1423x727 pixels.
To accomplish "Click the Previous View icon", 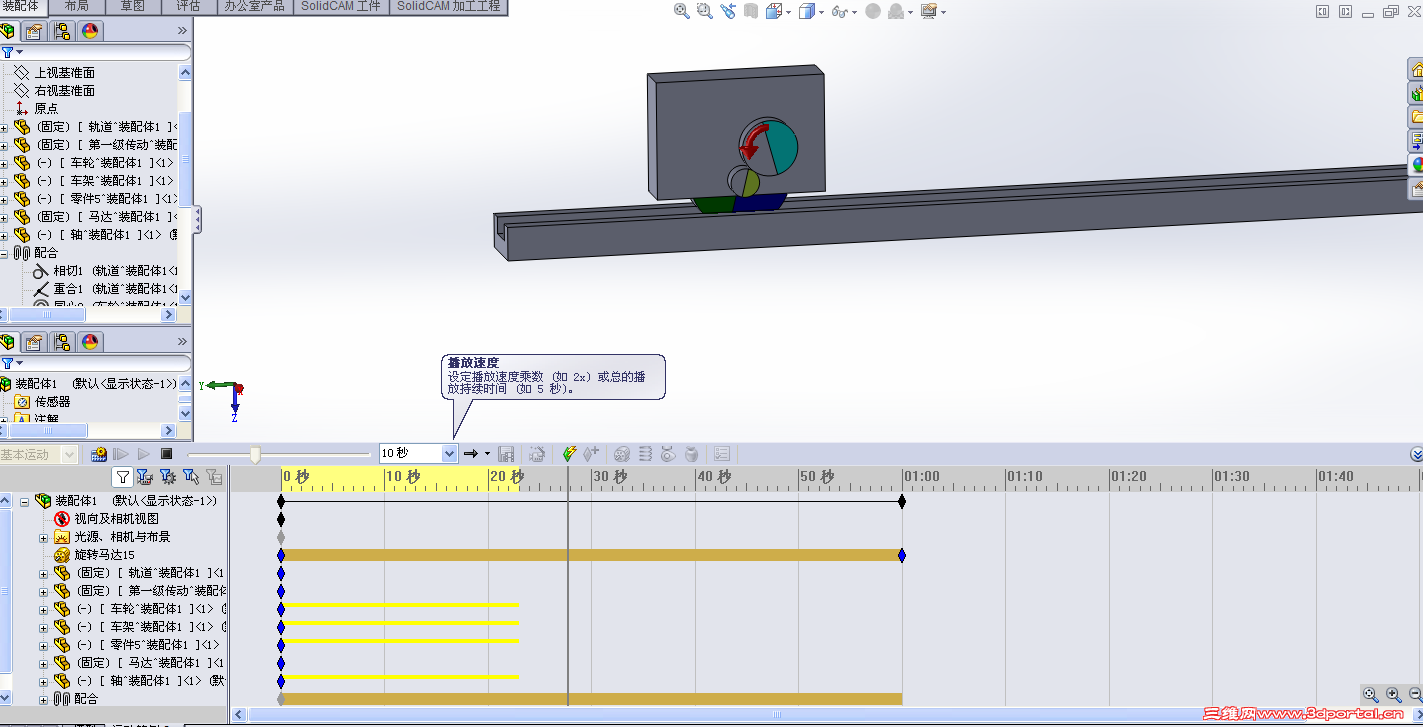I will coord(728,11).
